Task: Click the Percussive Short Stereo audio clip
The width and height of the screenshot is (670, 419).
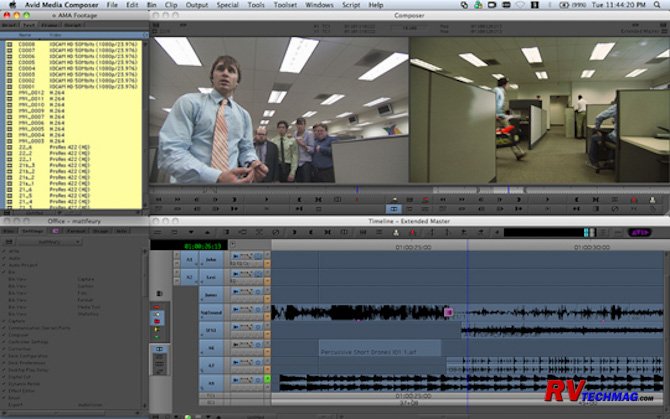Action: coord(378,348)
